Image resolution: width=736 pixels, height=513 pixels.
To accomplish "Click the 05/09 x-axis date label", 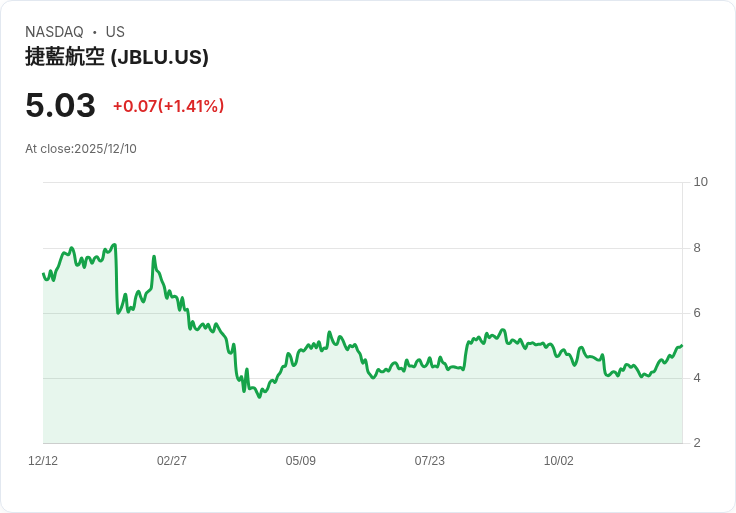I will (300, 461).
